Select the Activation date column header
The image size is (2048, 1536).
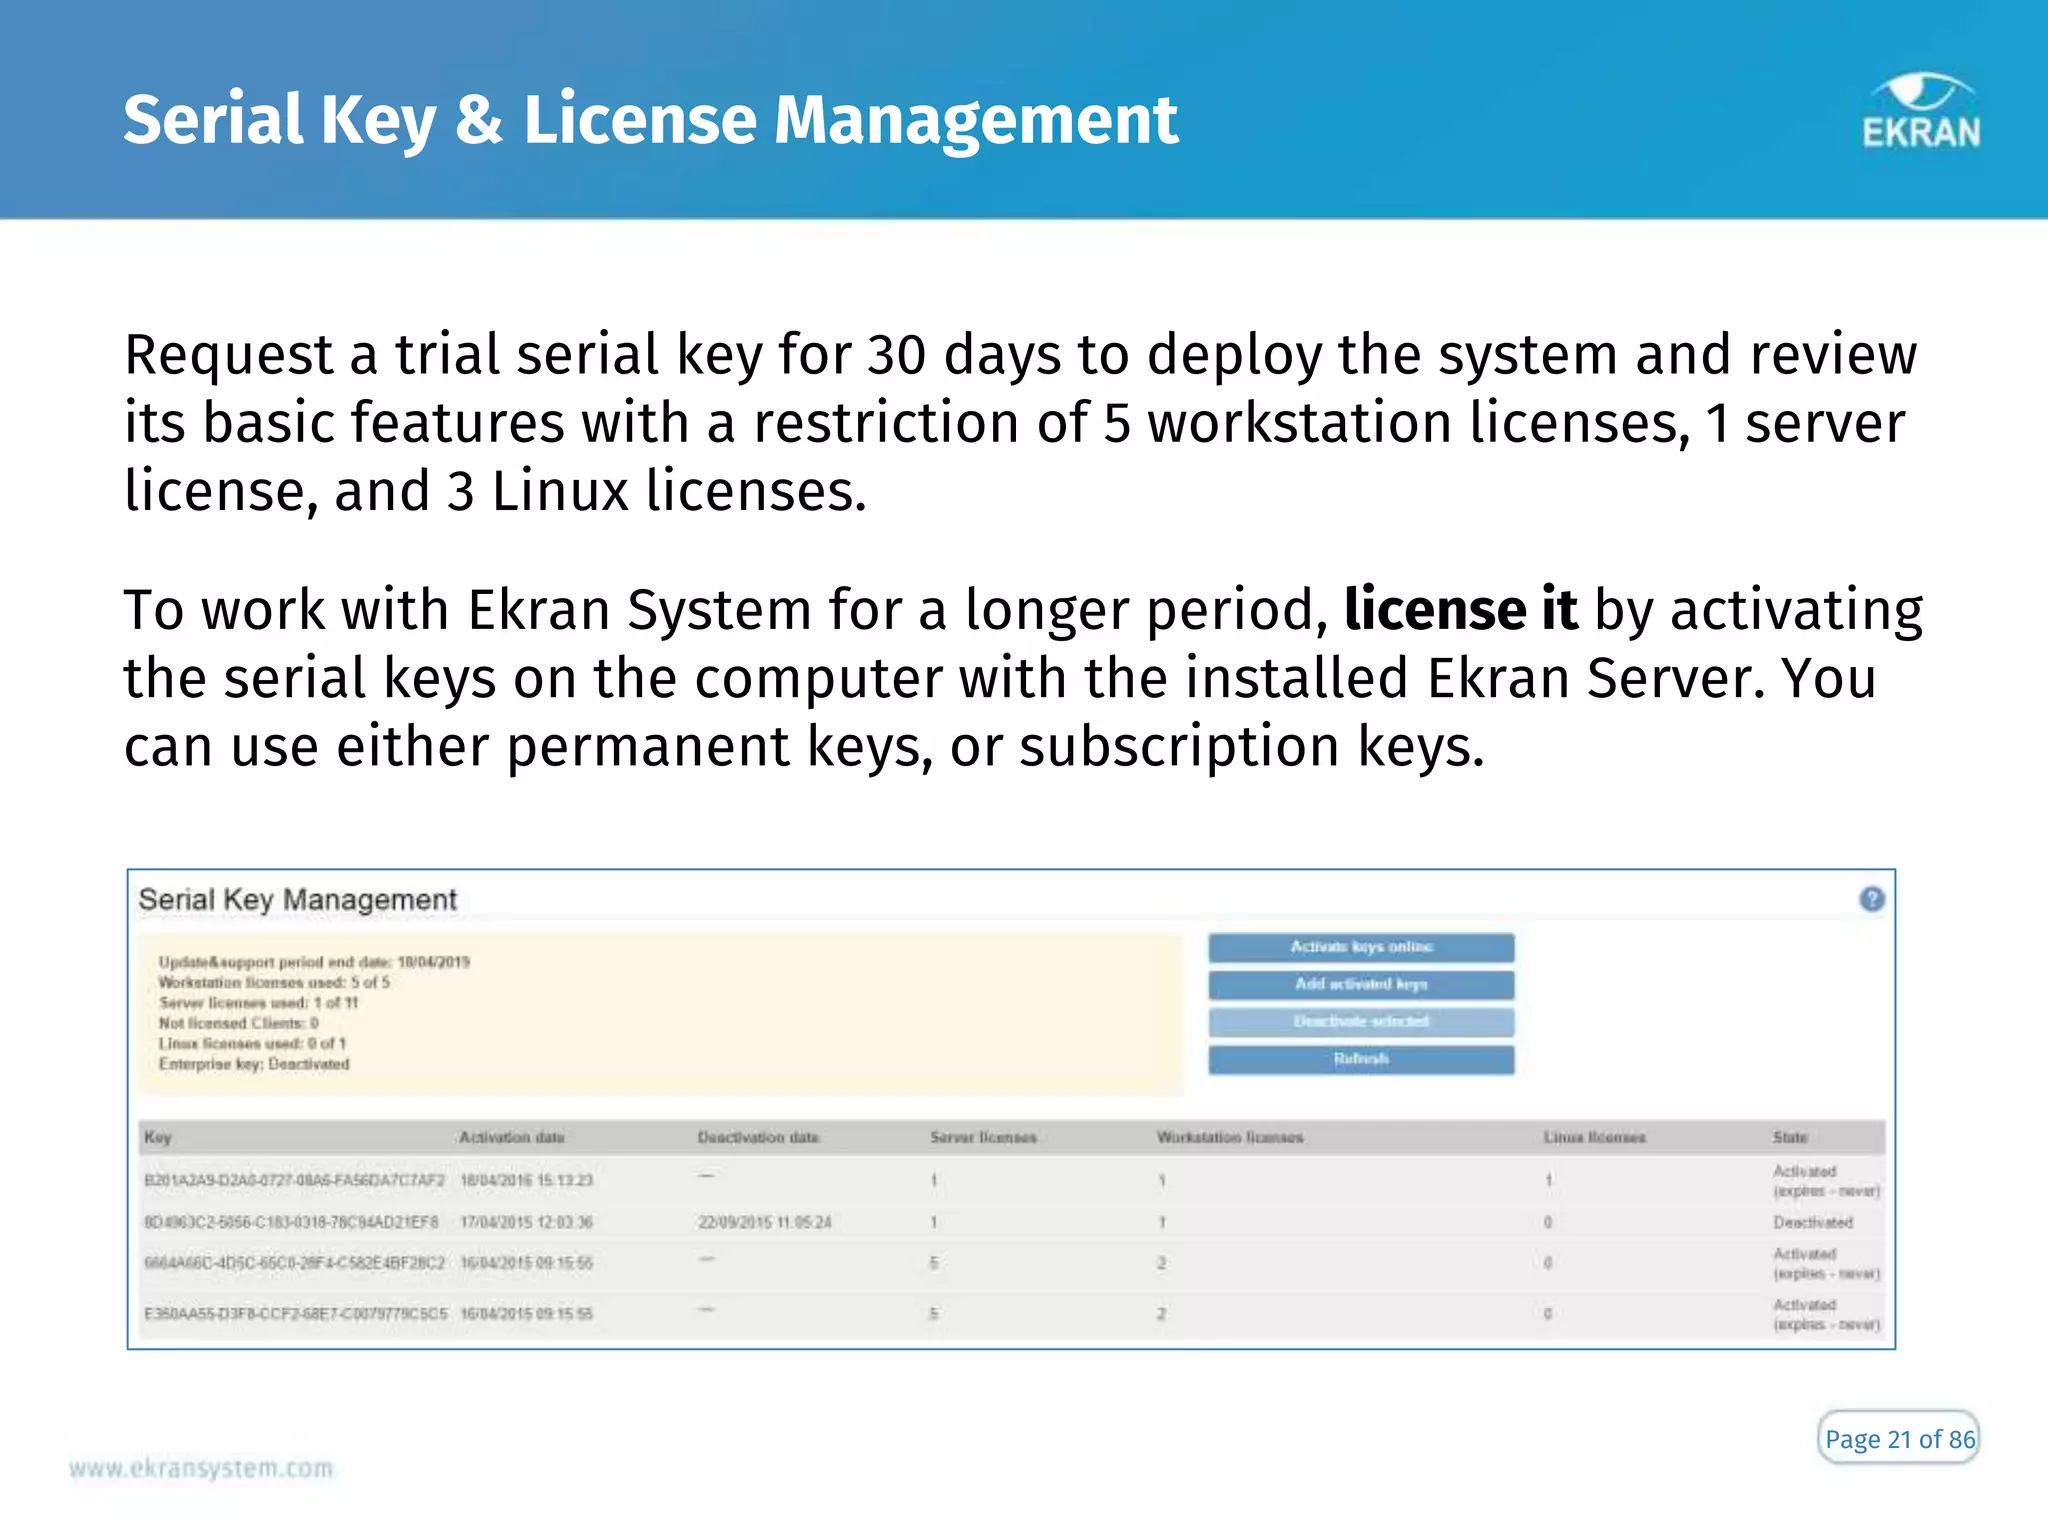[x=512, y=1137]
